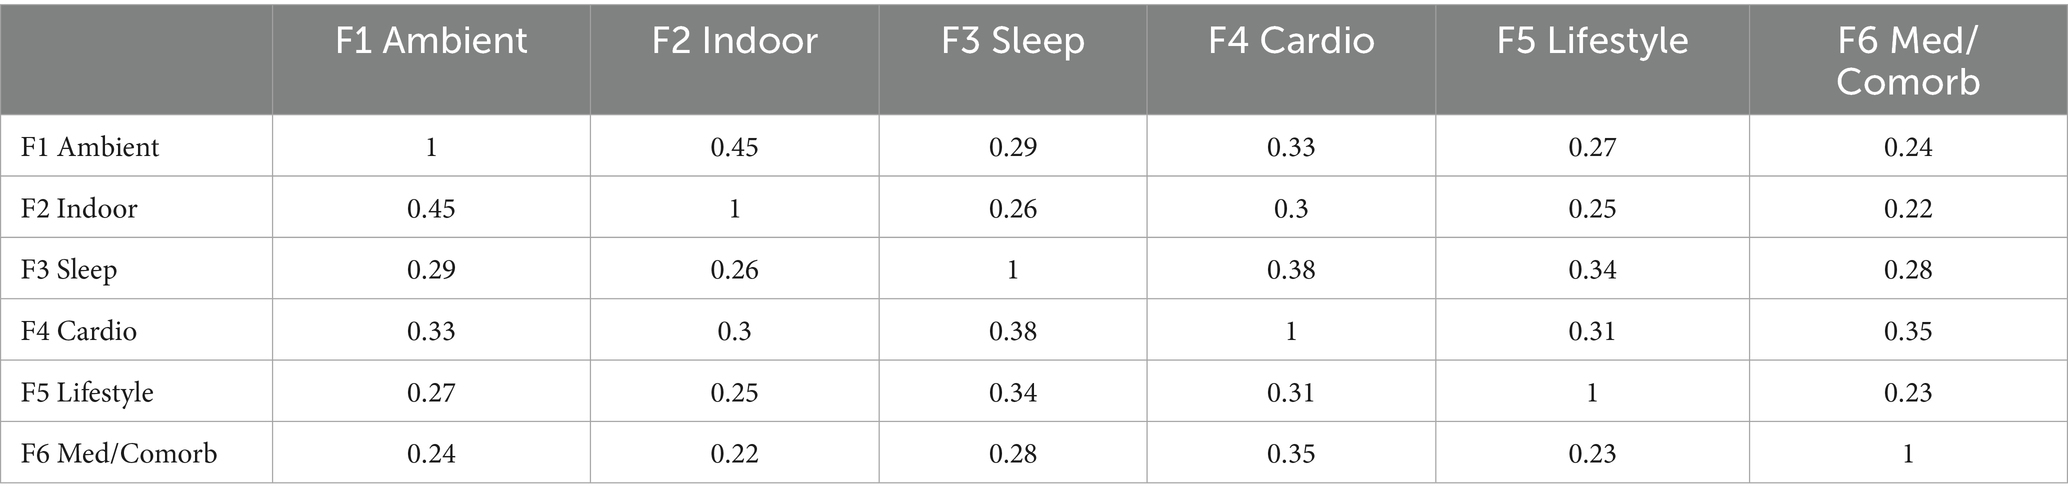Click 0.23 in the F5 Lifestyle row
This screenshot has height=501, width=2068.
1907,392
